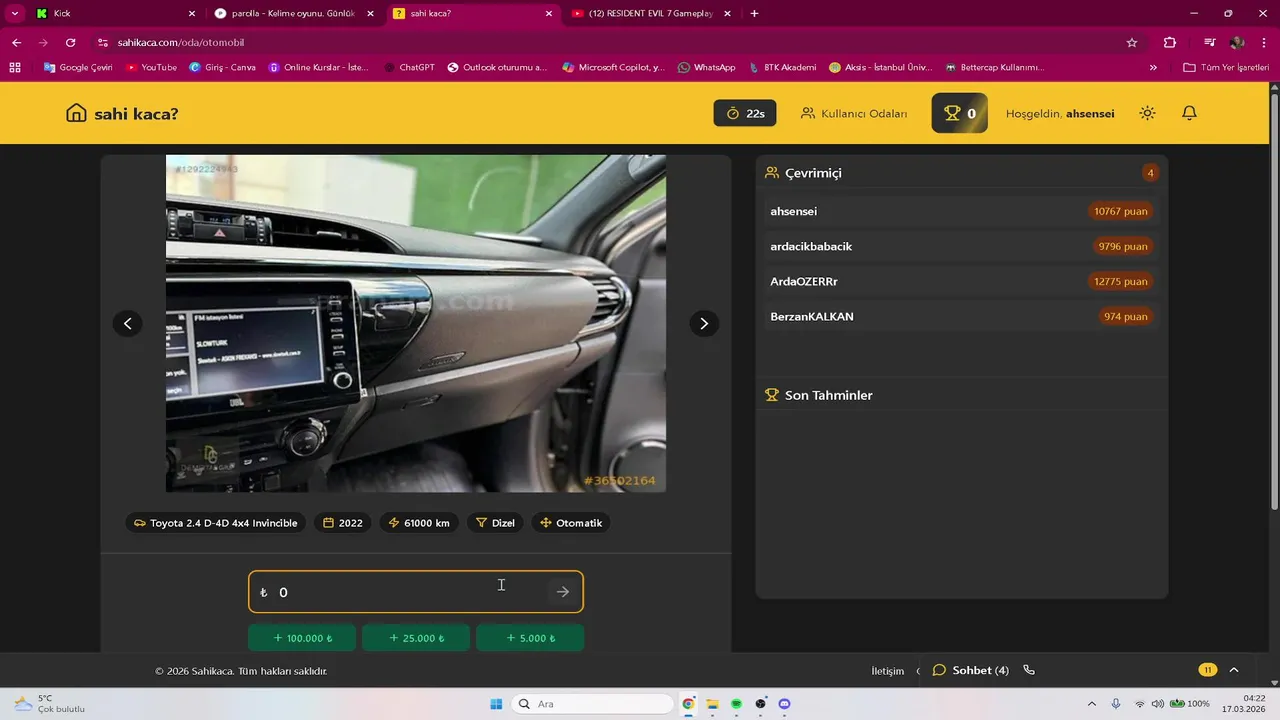
Task: Add 25.000 ₺ to the guess
Action: pos(416,638)
